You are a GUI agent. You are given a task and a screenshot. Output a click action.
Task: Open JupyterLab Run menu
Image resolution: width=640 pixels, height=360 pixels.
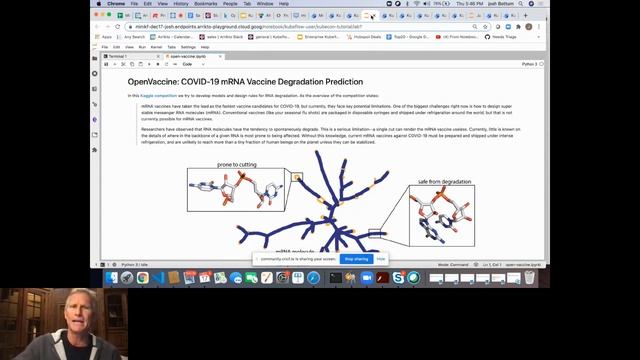[x=142, y=47]
